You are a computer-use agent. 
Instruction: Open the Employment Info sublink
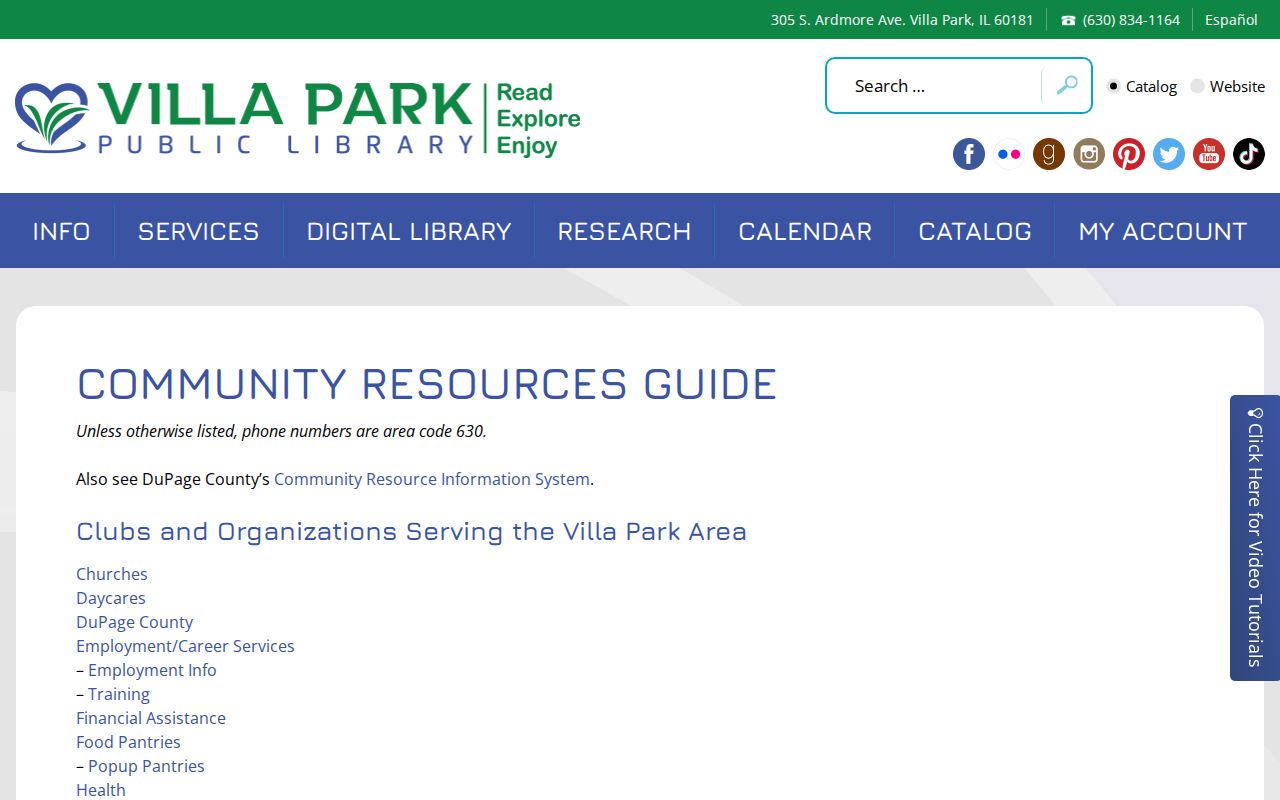click(152, 670)
